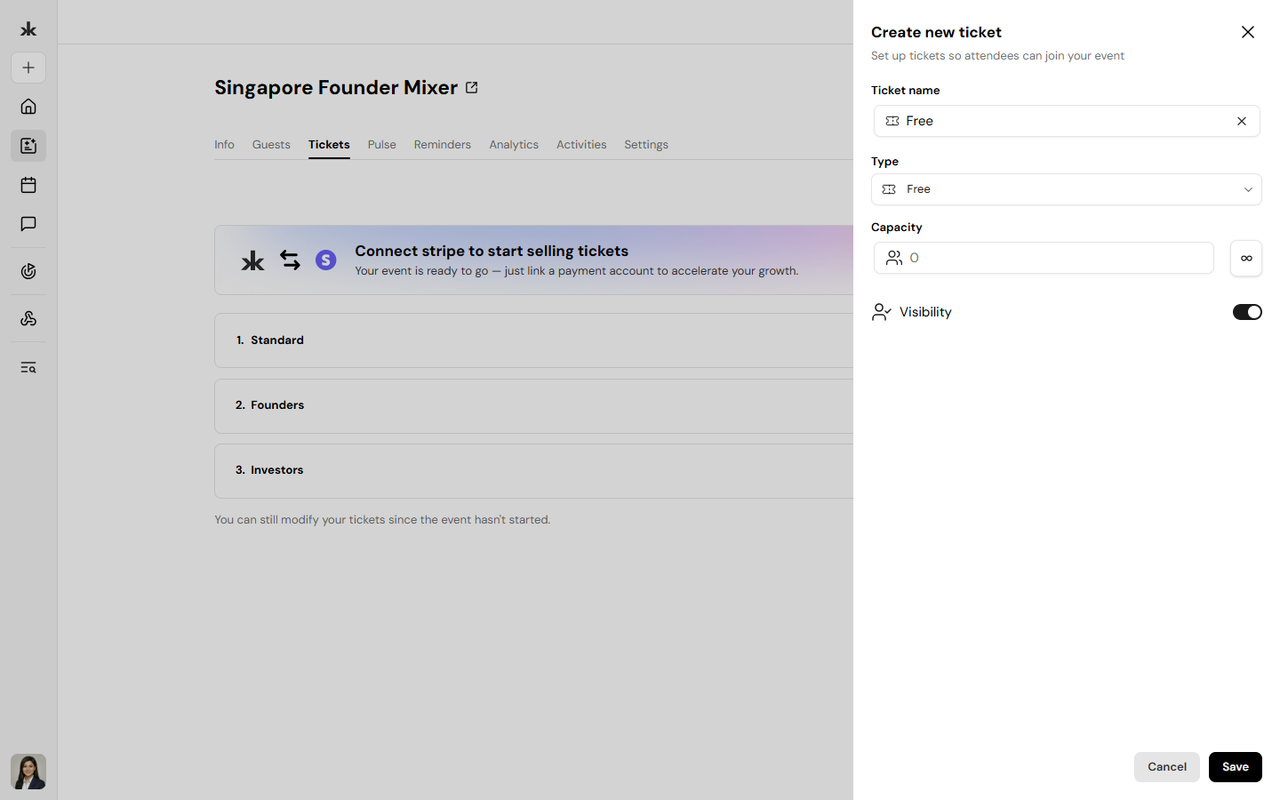Switch to the Pulse tab

[382, 144]
